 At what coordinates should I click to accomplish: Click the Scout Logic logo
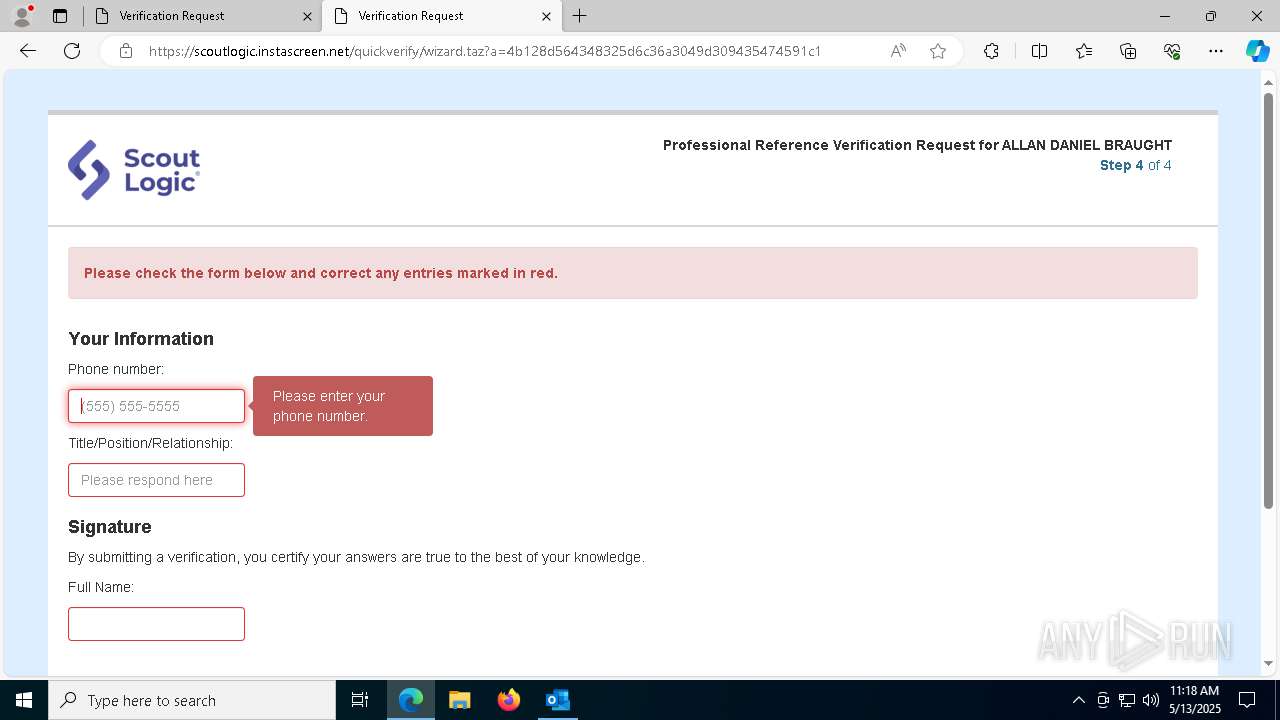[134, 170]
